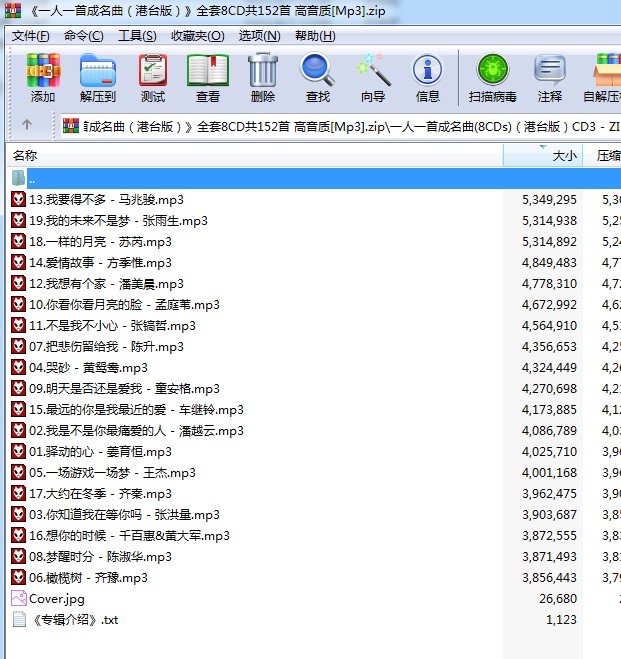Click mp3 icon of 01.驿动的心 file
This screenshot has height=659, width=621.
coord(18,451)
